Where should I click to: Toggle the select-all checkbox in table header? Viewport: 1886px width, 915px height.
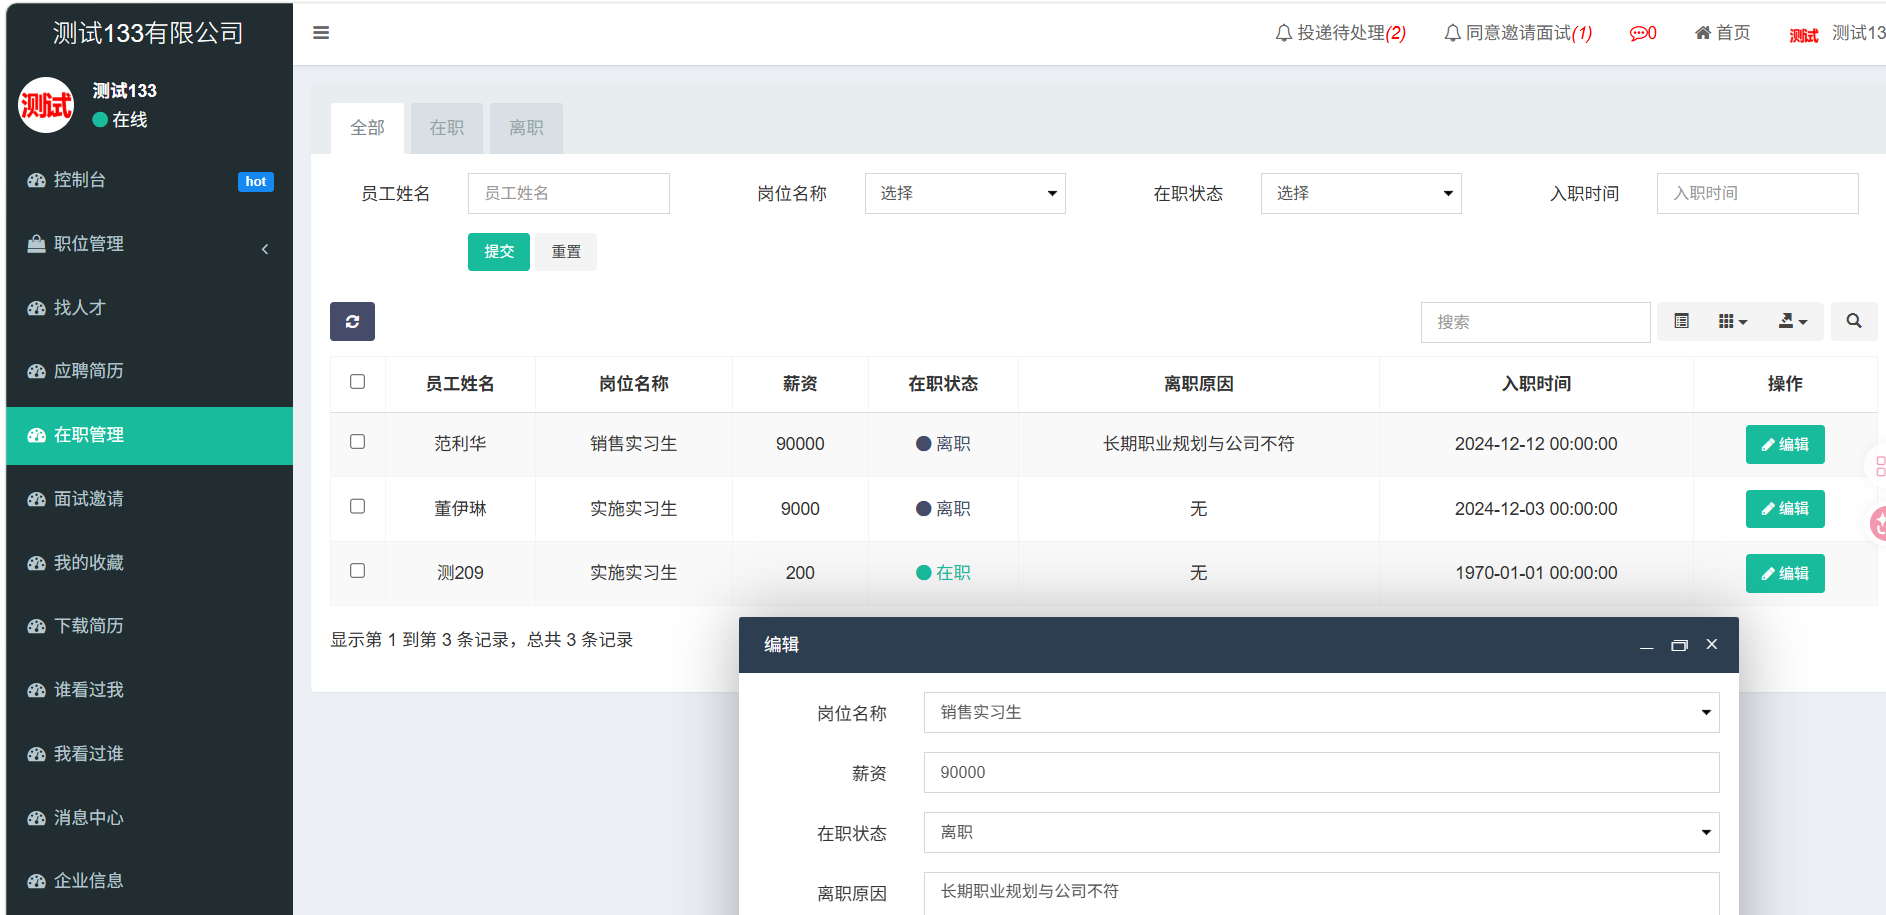click(357, 382)
